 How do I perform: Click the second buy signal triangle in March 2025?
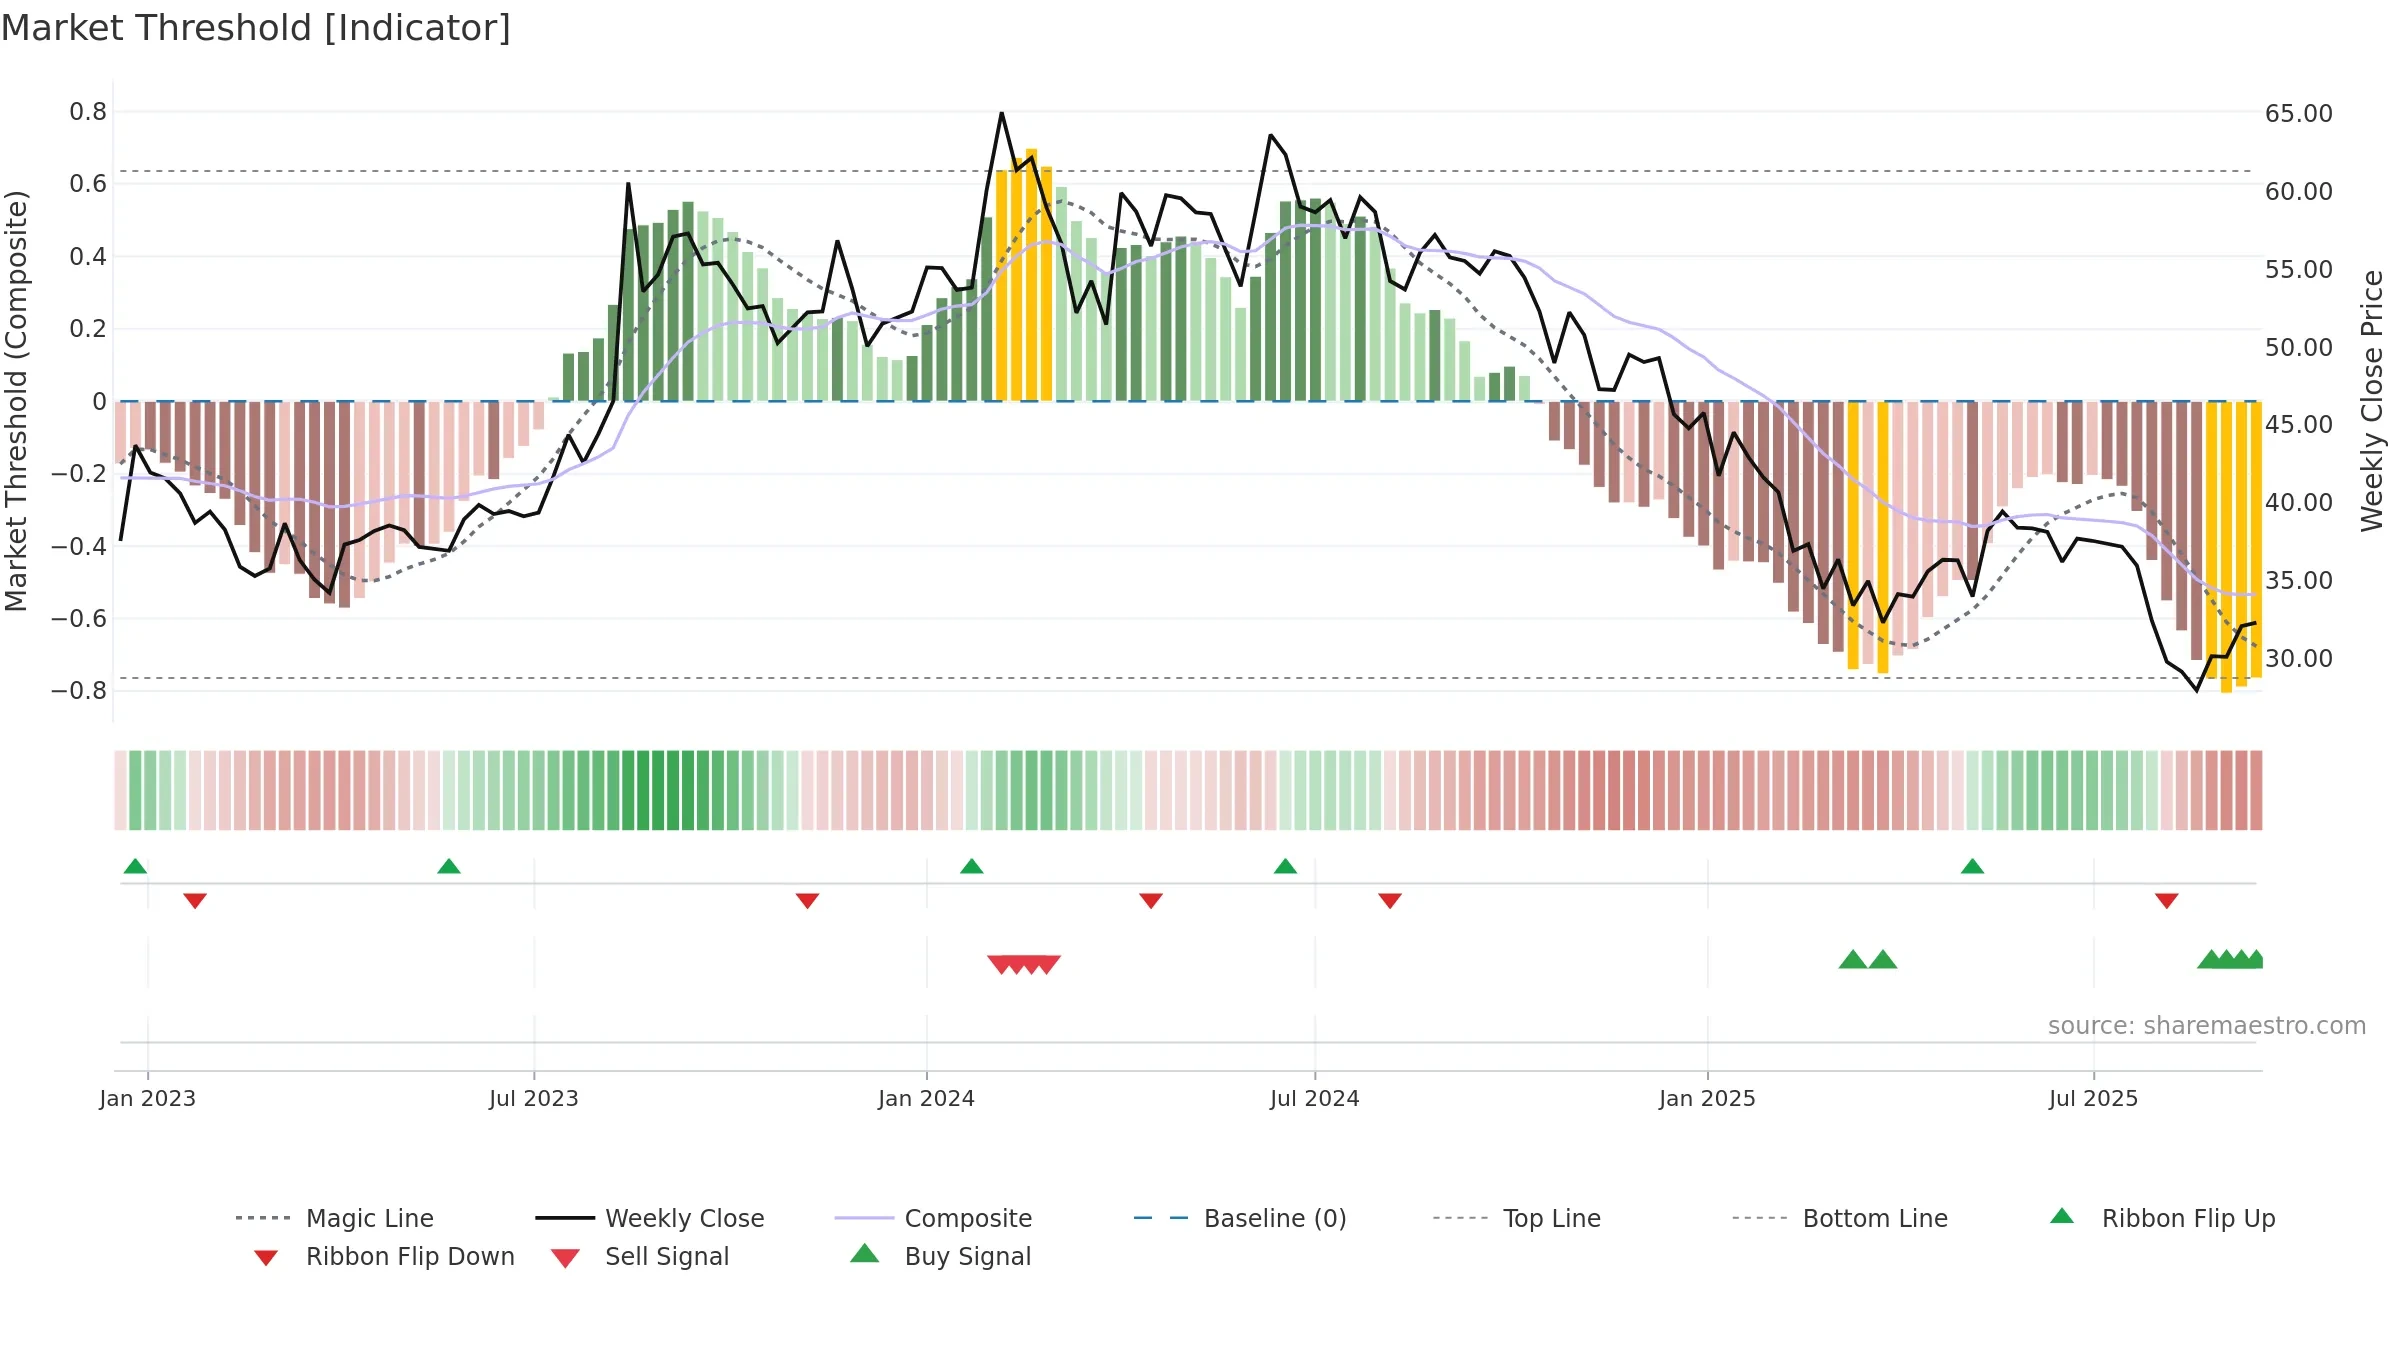[1883, 959]
